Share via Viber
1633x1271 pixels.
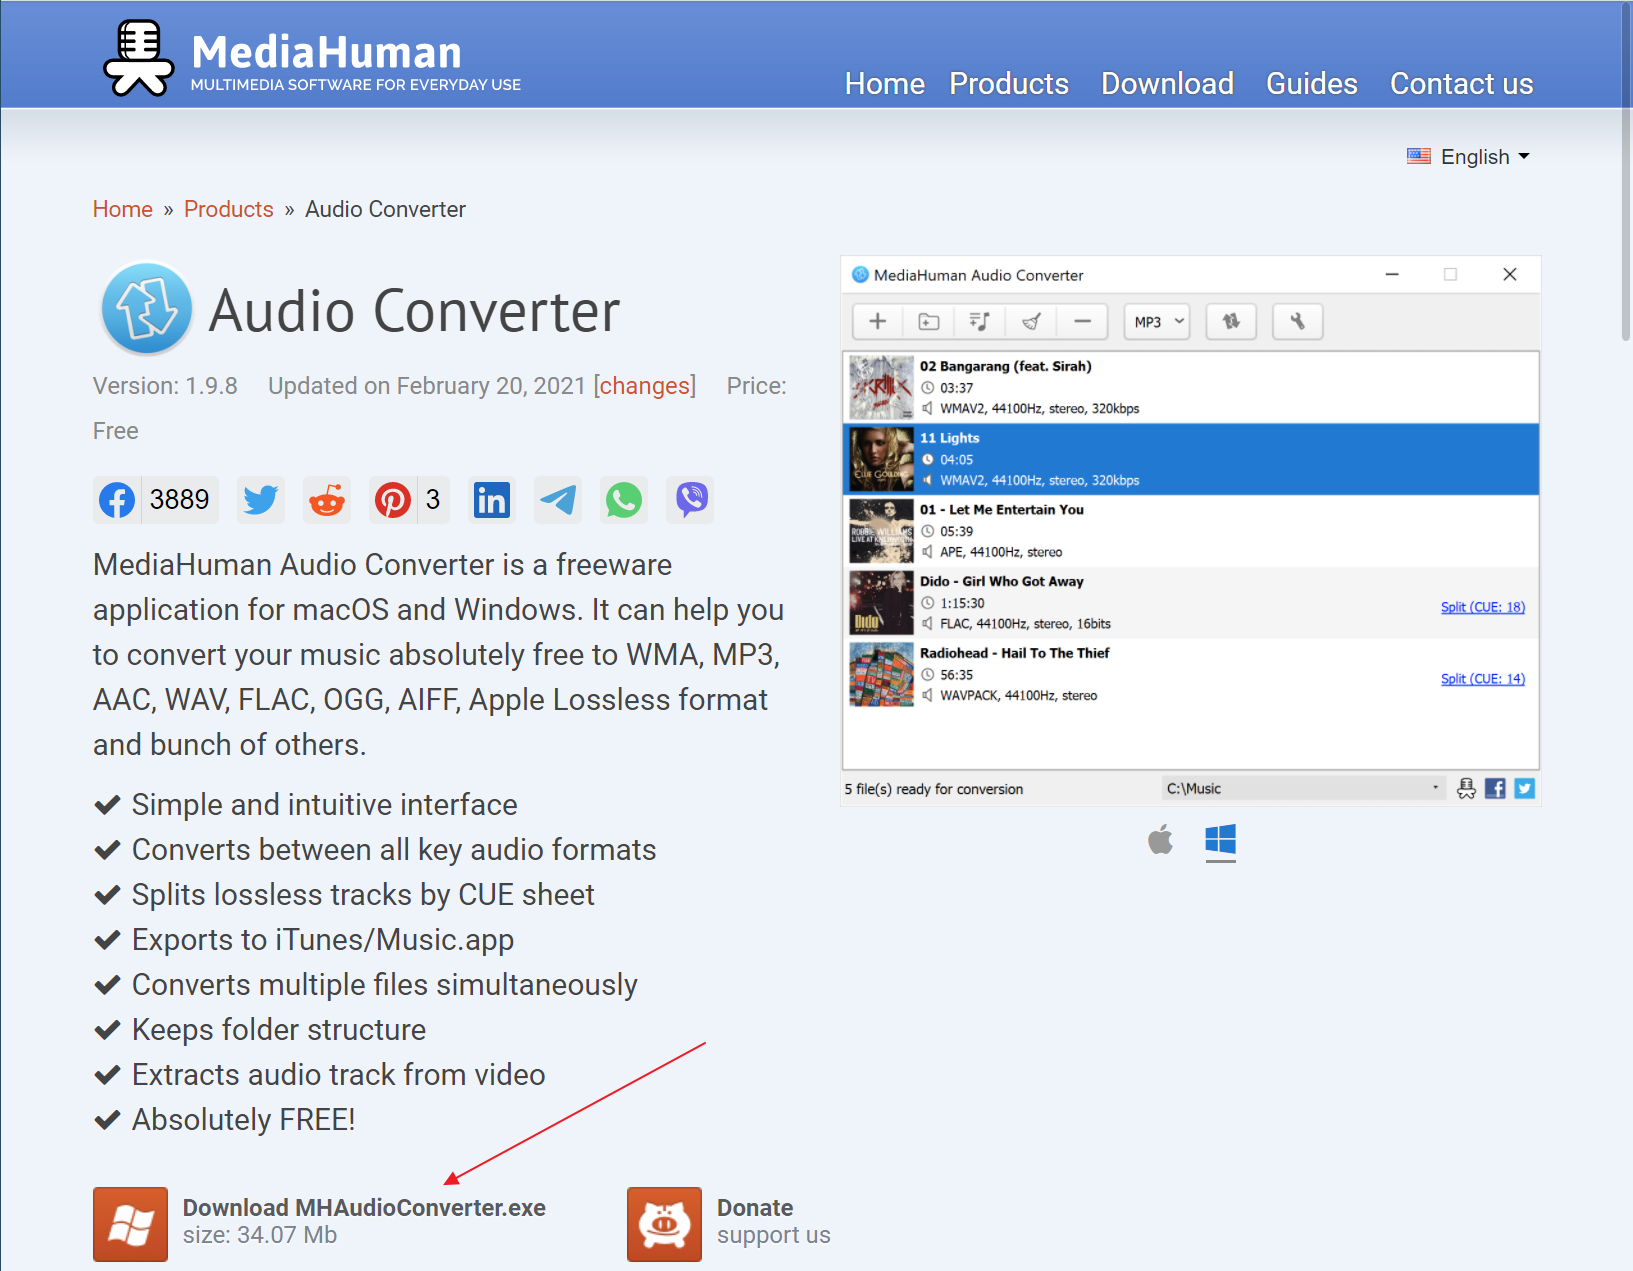(691, 500)
